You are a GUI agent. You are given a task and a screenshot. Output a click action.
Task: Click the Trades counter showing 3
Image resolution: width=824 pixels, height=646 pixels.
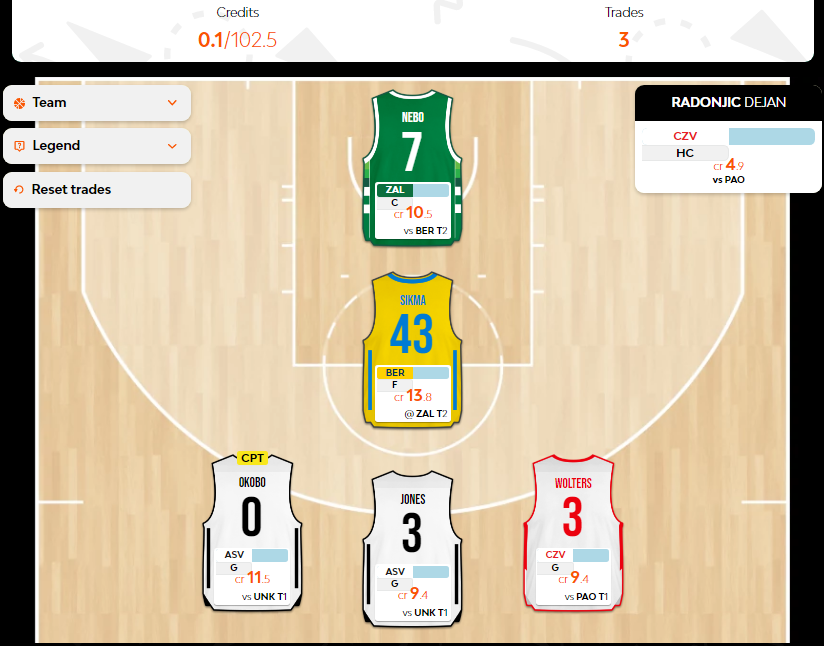(623, 40)
